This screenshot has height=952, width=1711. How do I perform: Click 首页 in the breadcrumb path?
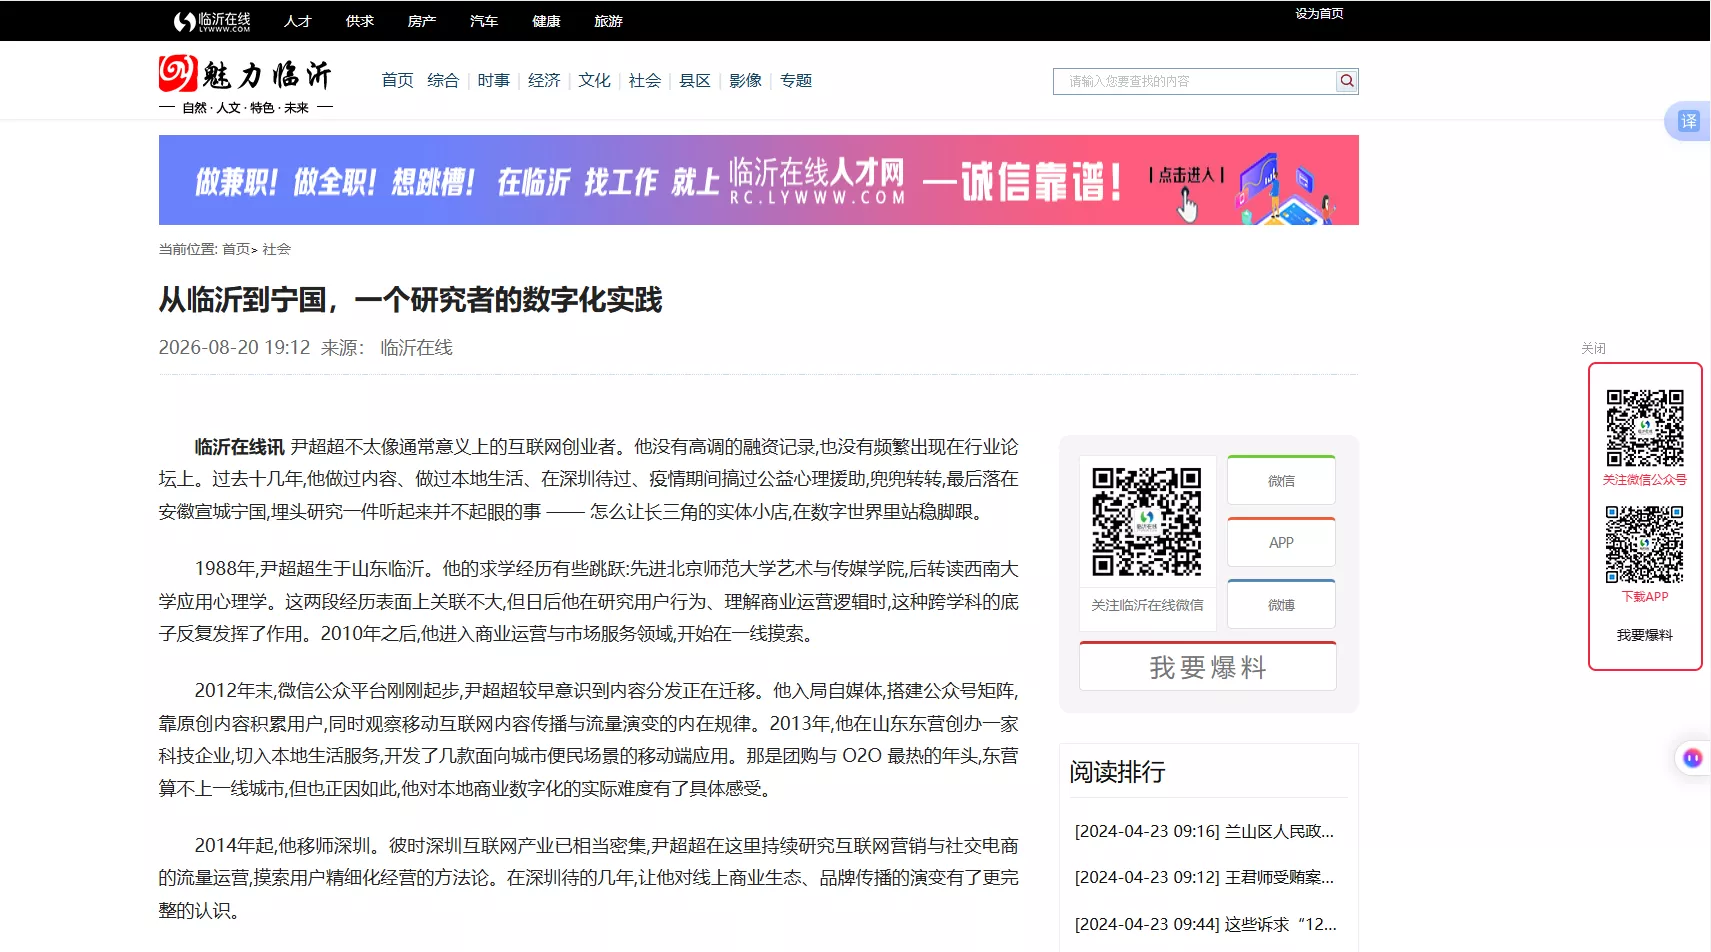pos(236,249)
